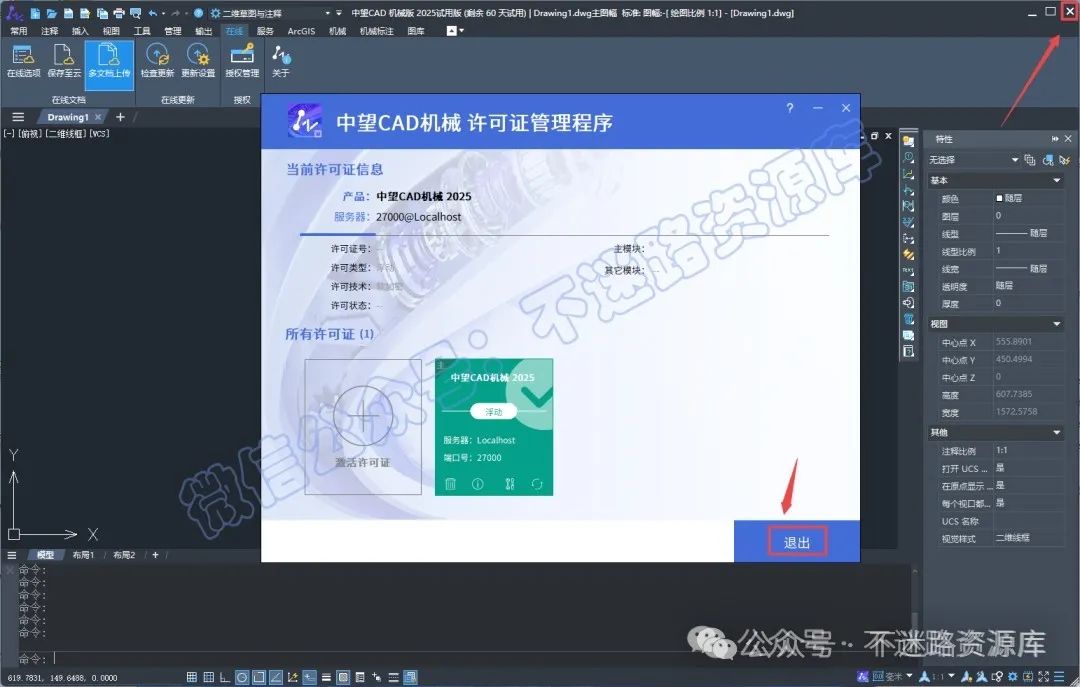Toggle snap mode in the status bar
The width and height of the screenshot is (1080, 687).
click(x=209, y=677)
